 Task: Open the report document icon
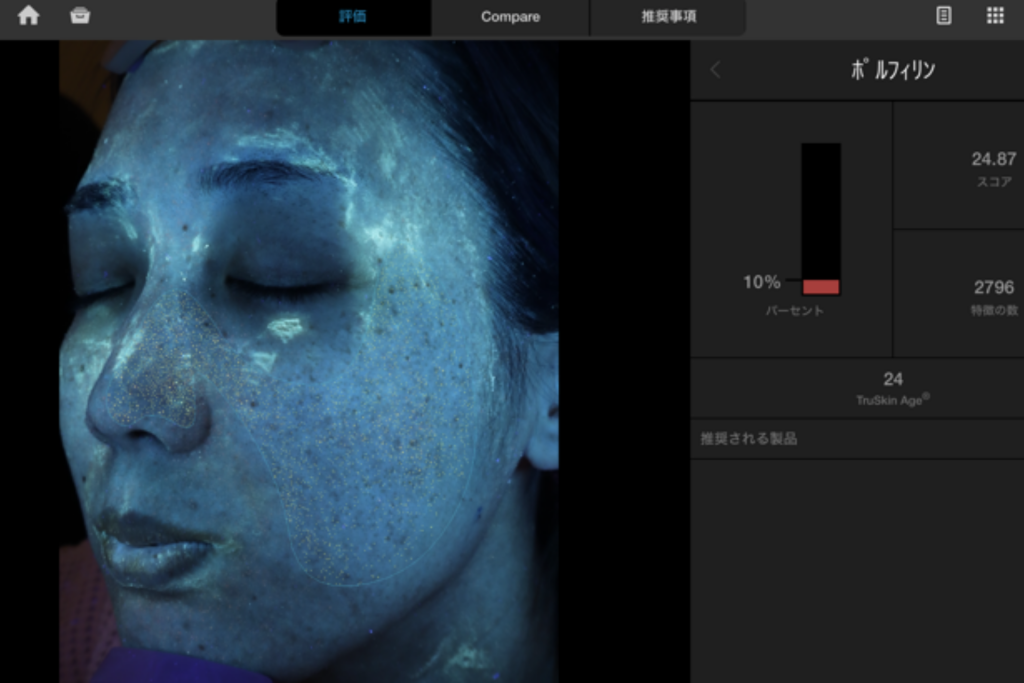click(x=943, y=16)
